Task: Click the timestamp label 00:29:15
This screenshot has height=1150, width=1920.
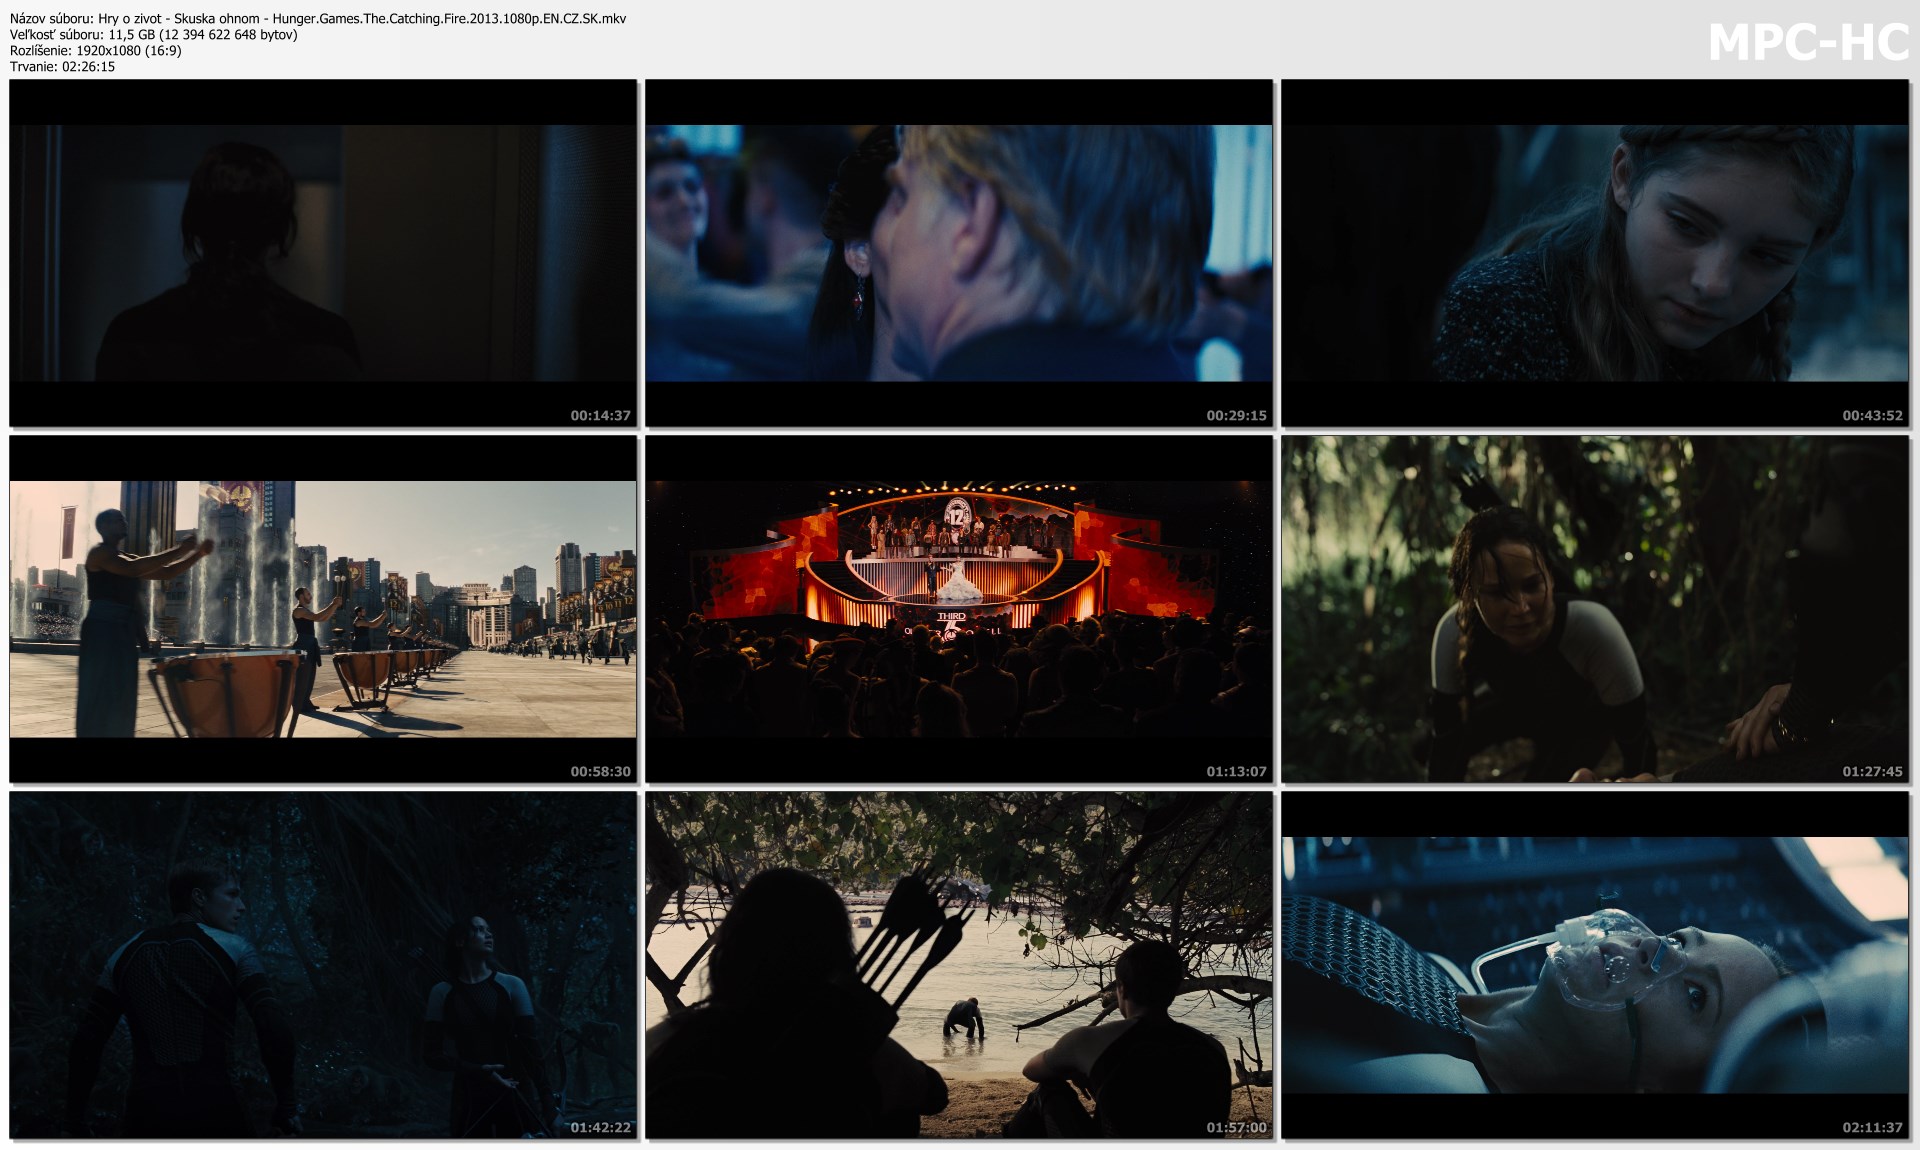Action: tap(1236, 415)
